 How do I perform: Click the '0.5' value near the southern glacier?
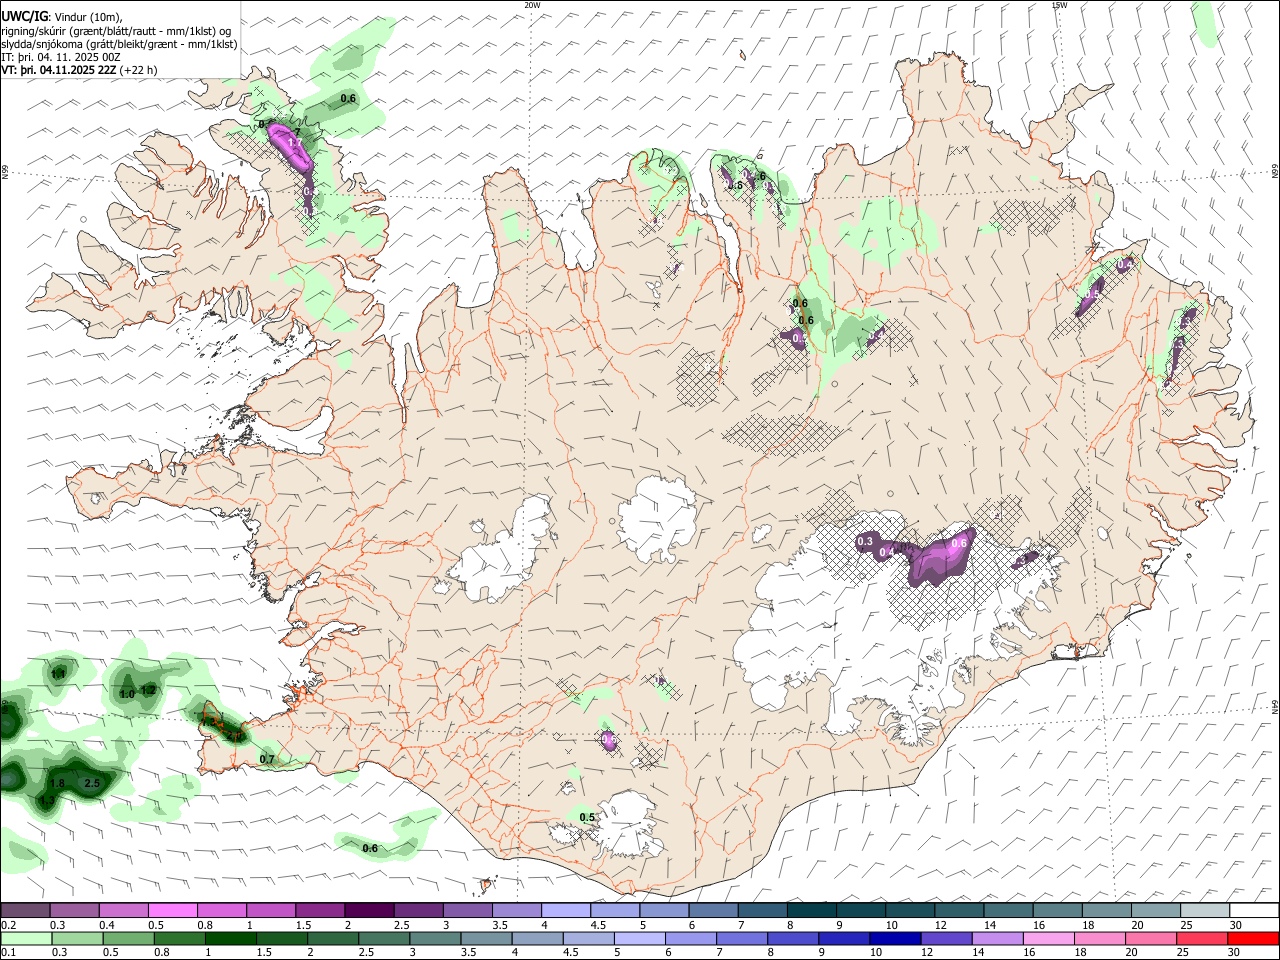[588, 818]
